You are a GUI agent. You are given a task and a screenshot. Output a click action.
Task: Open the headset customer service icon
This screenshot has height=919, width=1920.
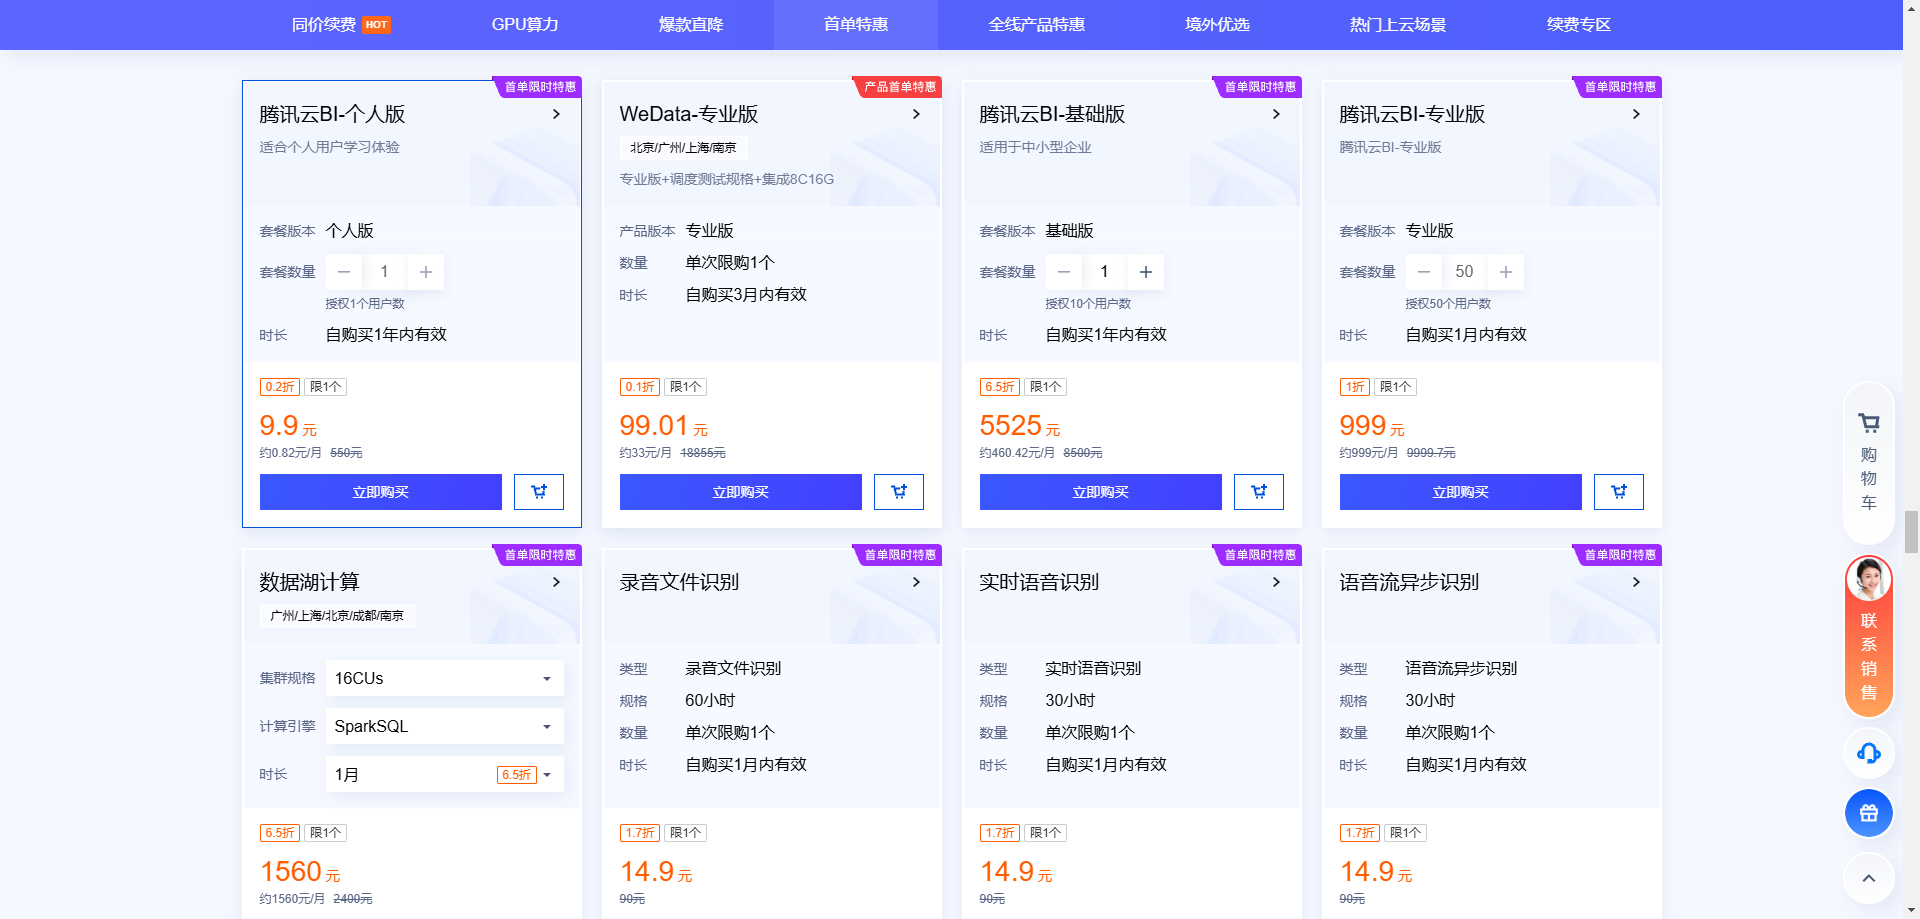[1868, 753]
